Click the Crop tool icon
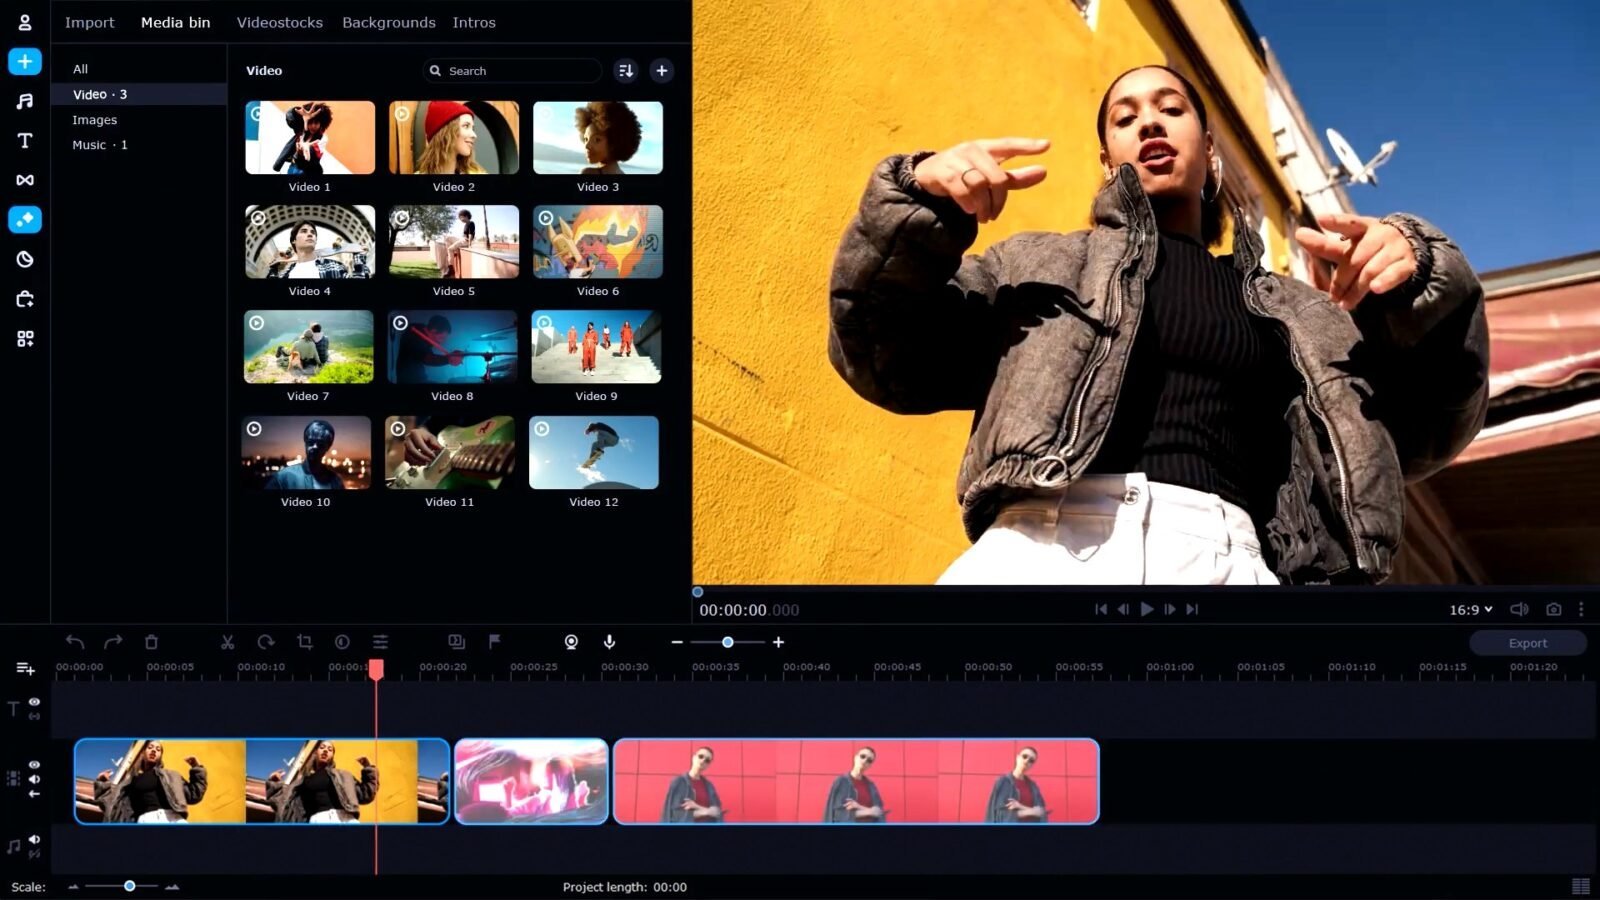Image resolution: width=1600 pixels, height=900 pixels. click(305, 642)
